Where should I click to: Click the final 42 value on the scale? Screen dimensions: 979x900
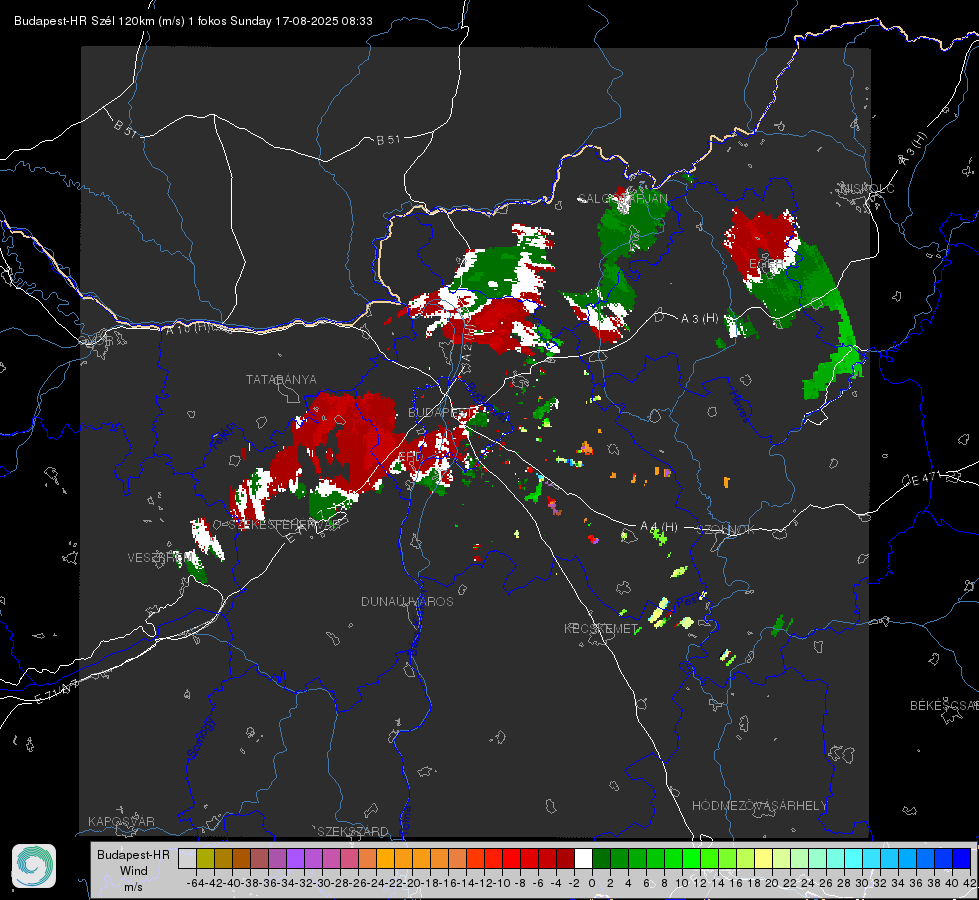(x=969, y=883)
